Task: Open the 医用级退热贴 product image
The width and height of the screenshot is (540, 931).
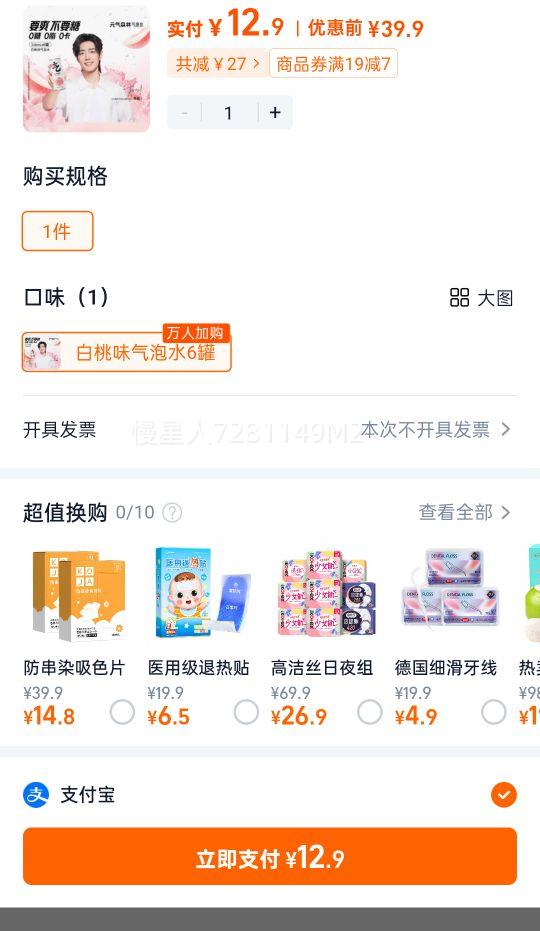Action: point(203,594)
